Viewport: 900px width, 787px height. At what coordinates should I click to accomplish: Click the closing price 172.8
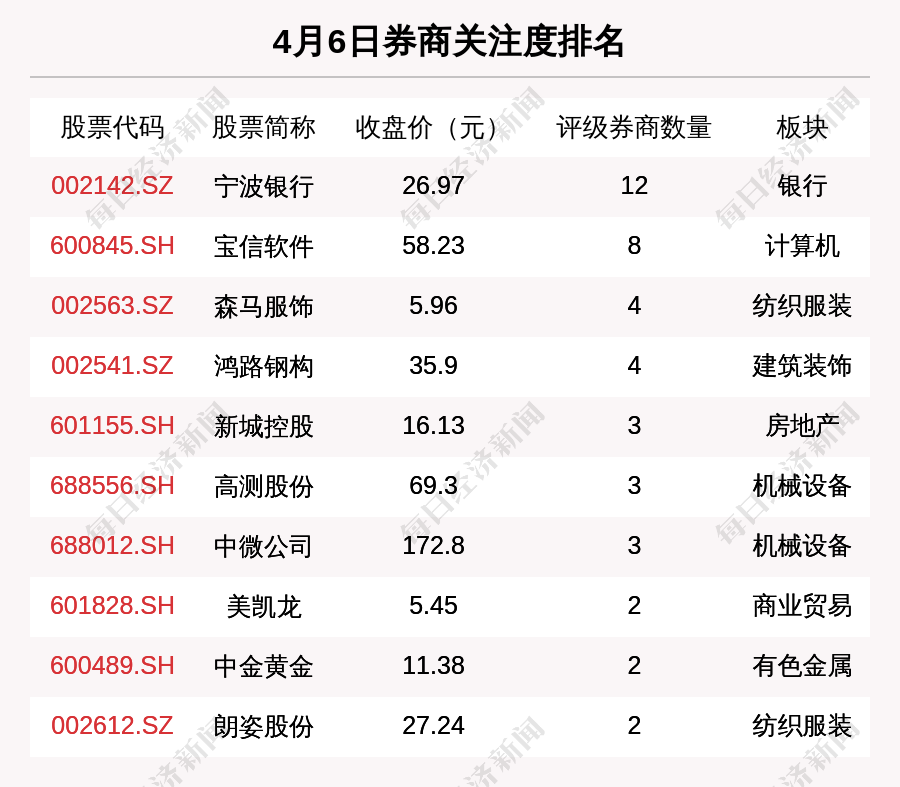[x=433, y=545]
